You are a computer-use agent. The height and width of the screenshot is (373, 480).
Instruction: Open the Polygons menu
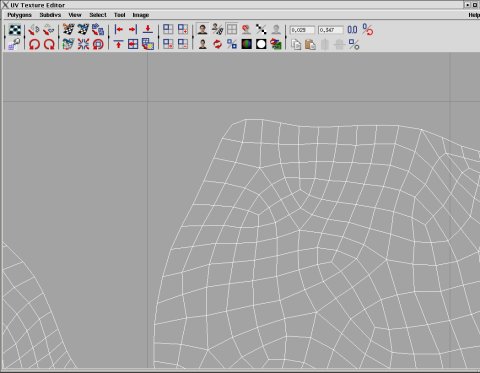(19, 15)
